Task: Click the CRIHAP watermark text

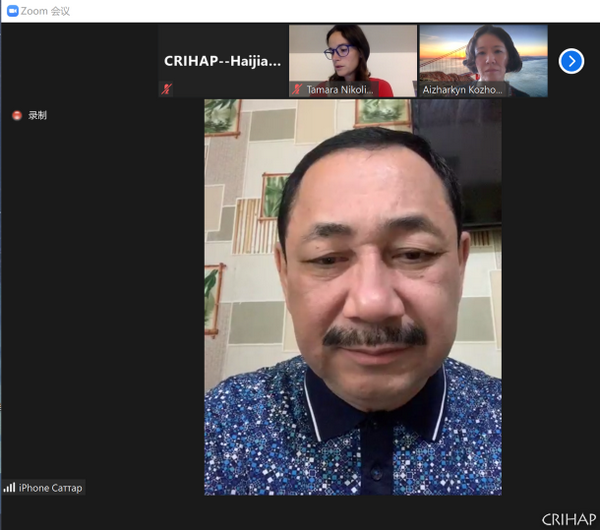Action: (568, 519)
